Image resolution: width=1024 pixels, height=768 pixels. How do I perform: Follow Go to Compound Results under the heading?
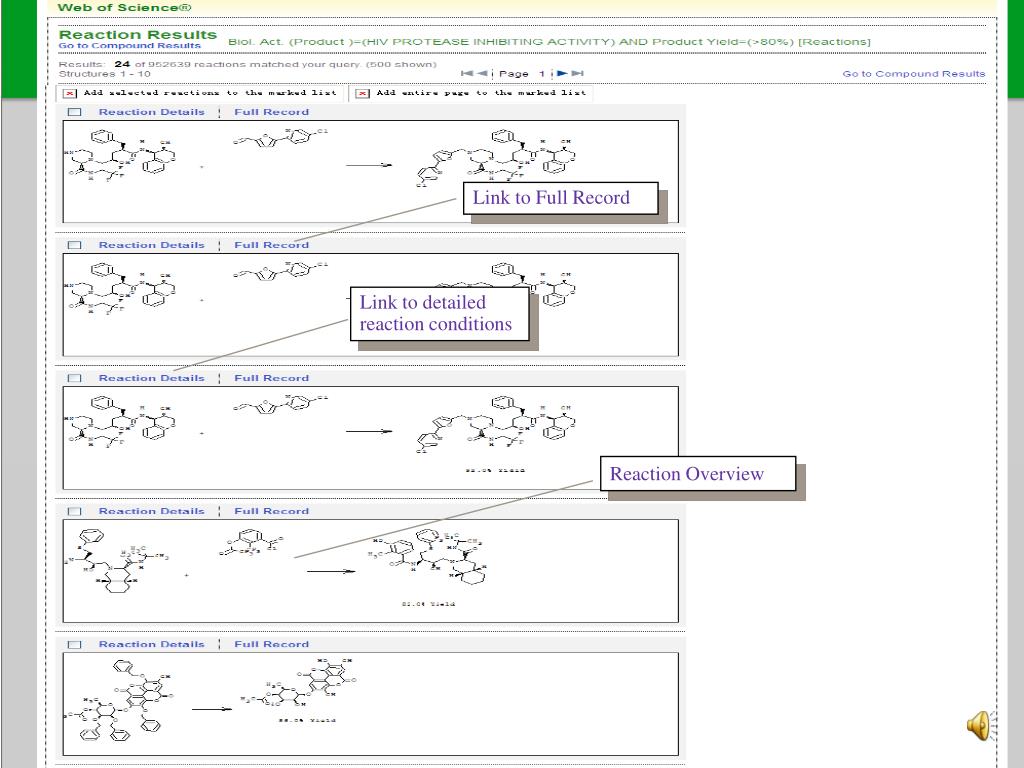[129, 46]
